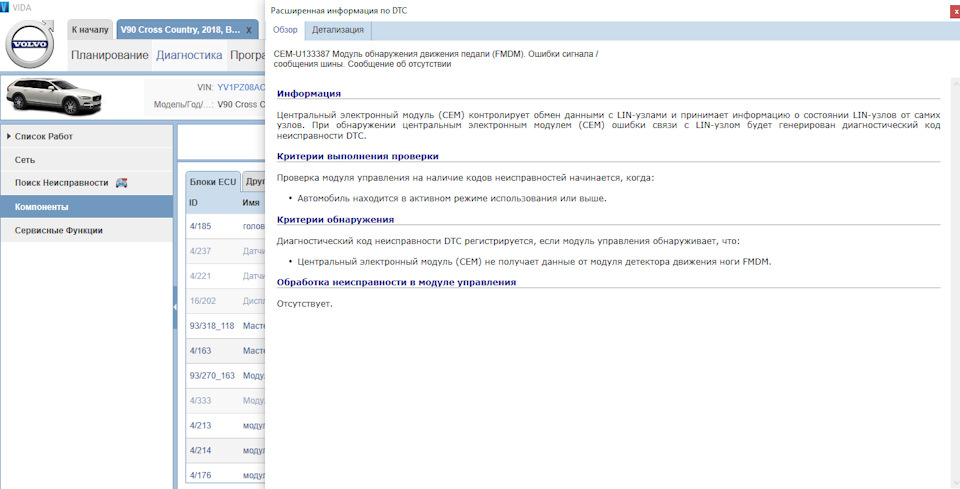Open the Диагностика menu
This screenshot has height=489, width=960.
[189, 55]
